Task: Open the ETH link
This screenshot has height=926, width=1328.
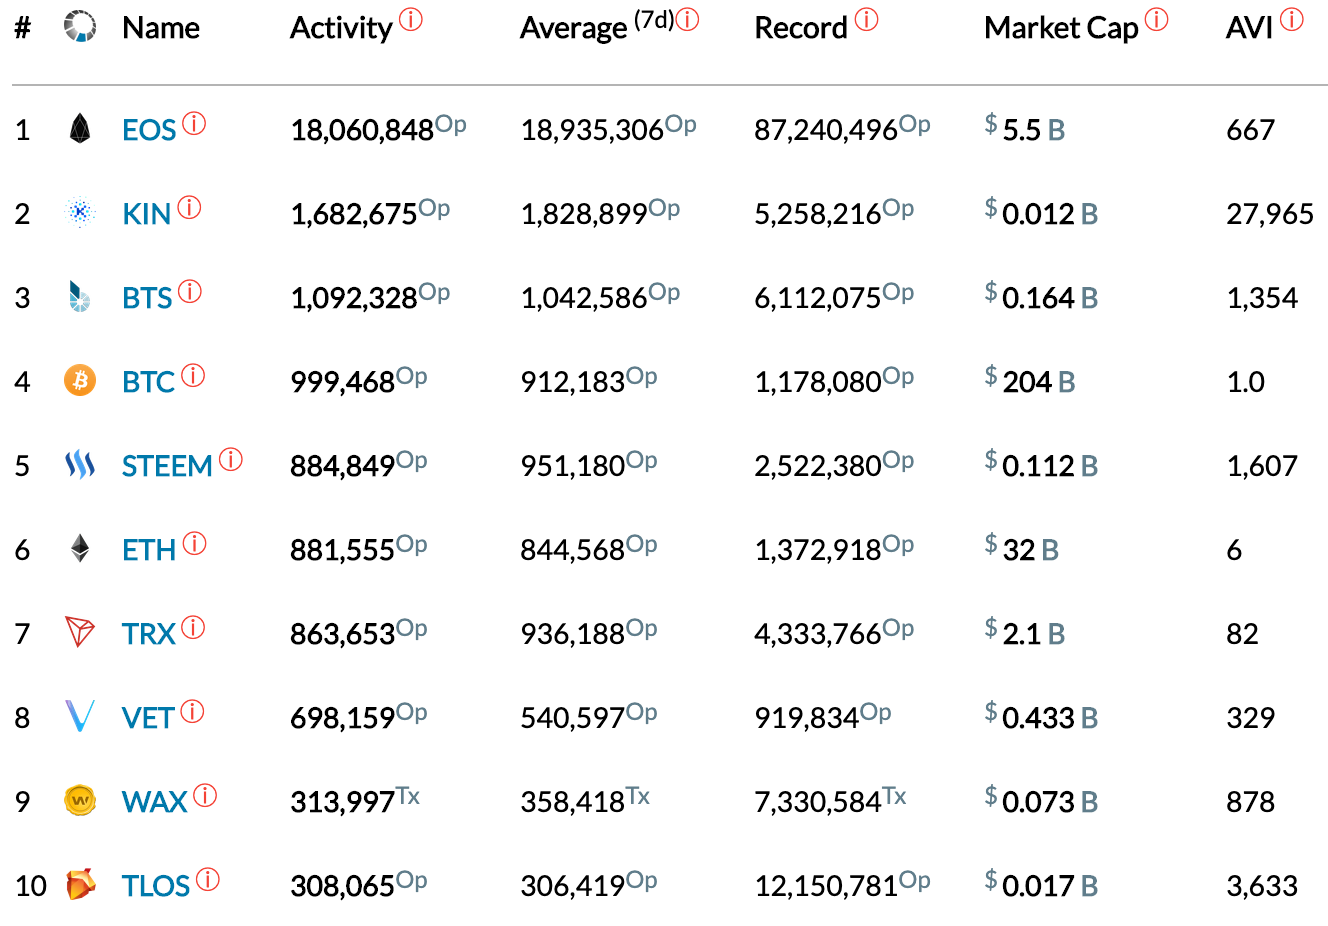Action: 149,550
